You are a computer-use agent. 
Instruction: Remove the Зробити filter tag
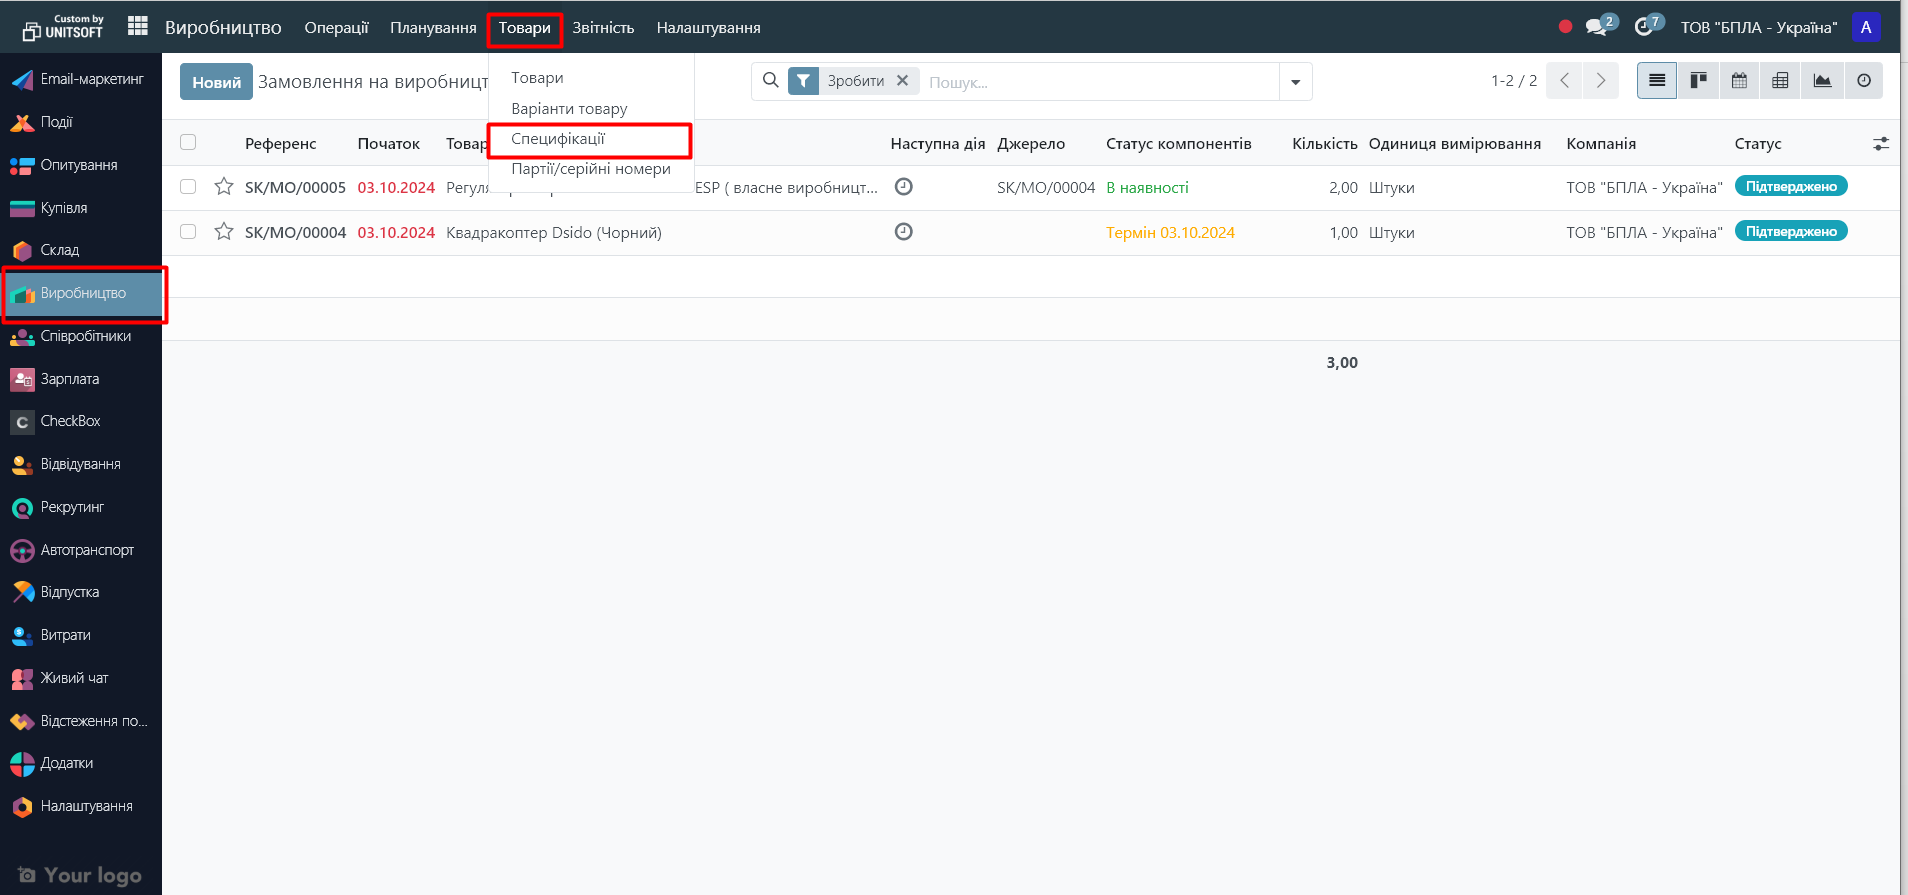coord(902,81)
